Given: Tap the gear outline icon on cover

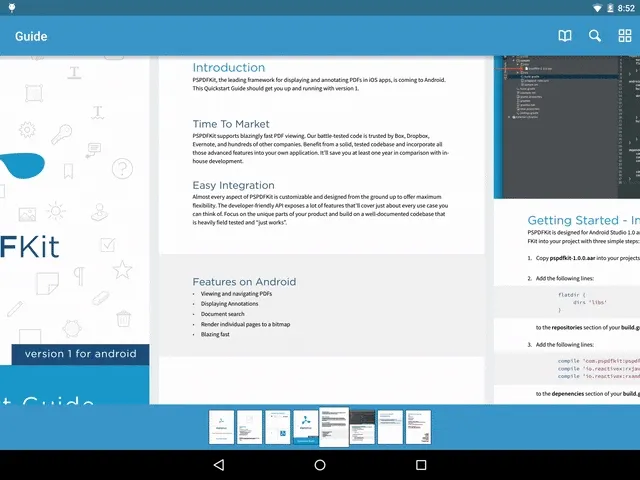Looking at the screenshot, I should pyautogui.click(x=27, y=130).
